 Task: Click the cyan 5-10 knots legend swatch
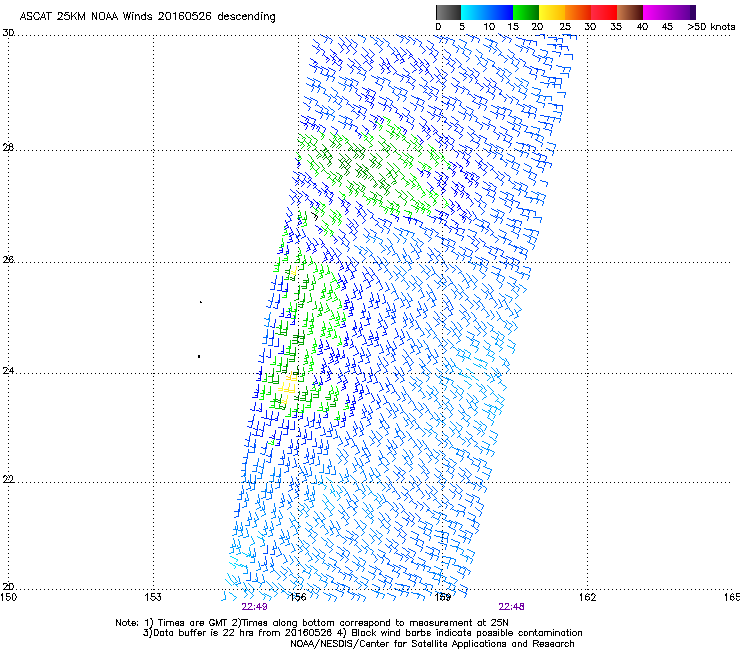point(473,12)
